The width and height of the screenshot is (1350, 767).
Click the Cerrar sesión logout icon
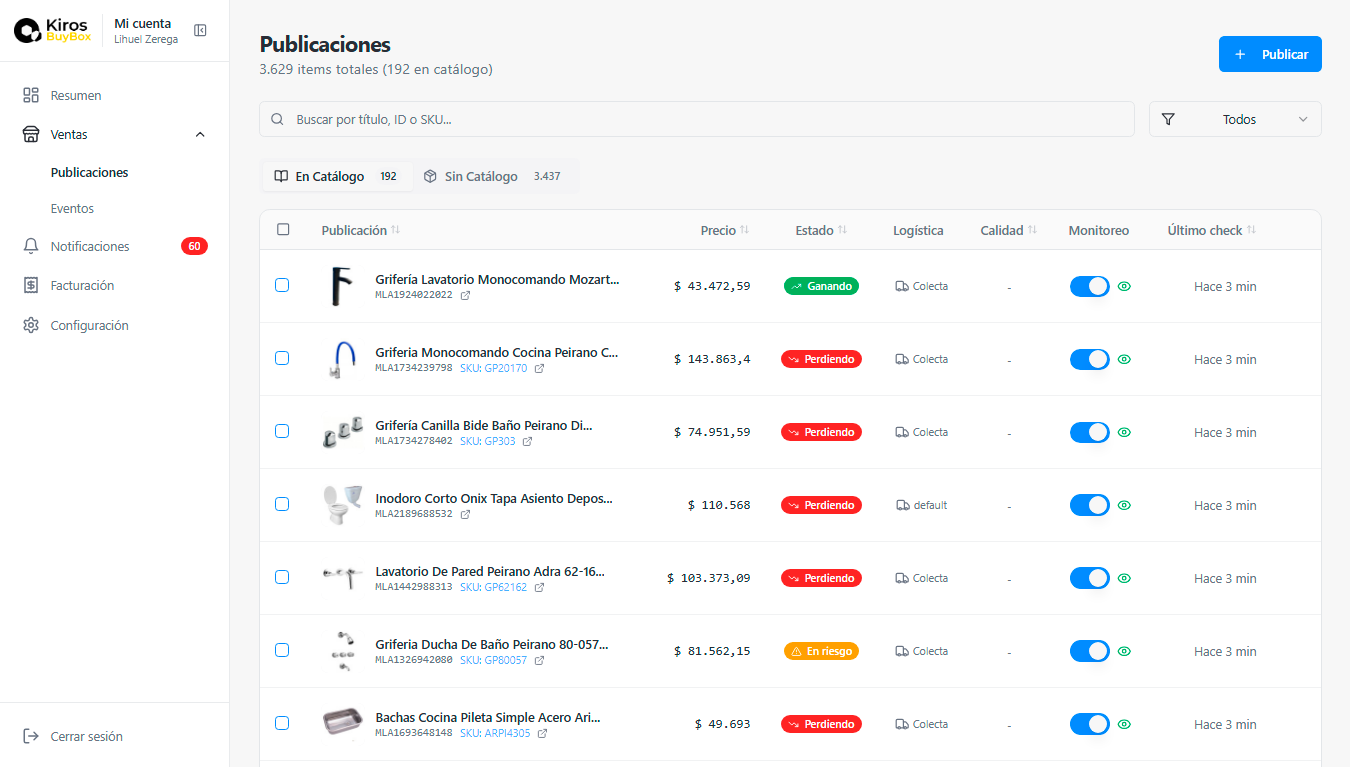(31, 737)
